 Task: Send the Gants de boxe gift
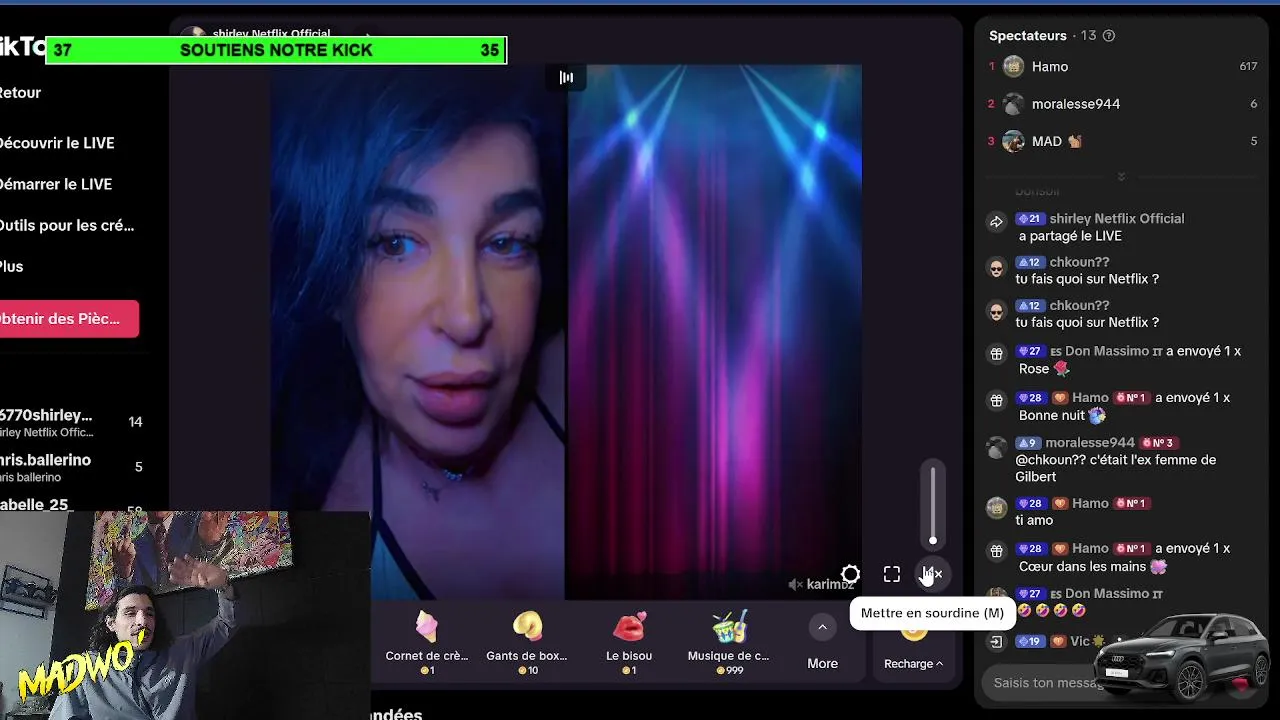527,641
